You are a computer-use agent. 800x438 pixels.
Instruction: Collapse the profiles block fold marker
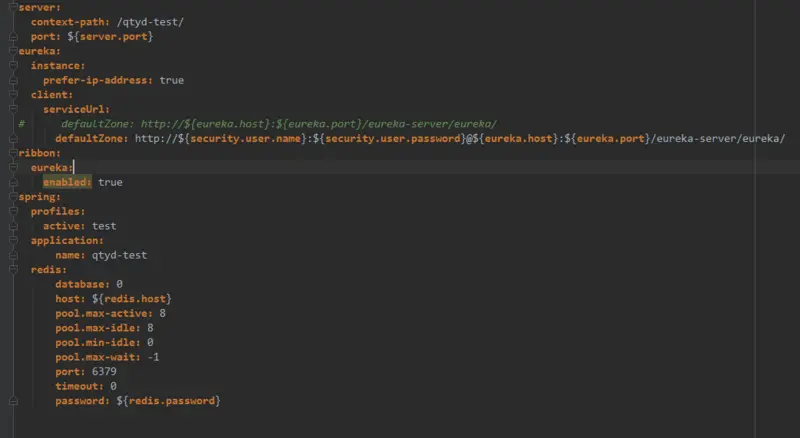pos(13,211)
